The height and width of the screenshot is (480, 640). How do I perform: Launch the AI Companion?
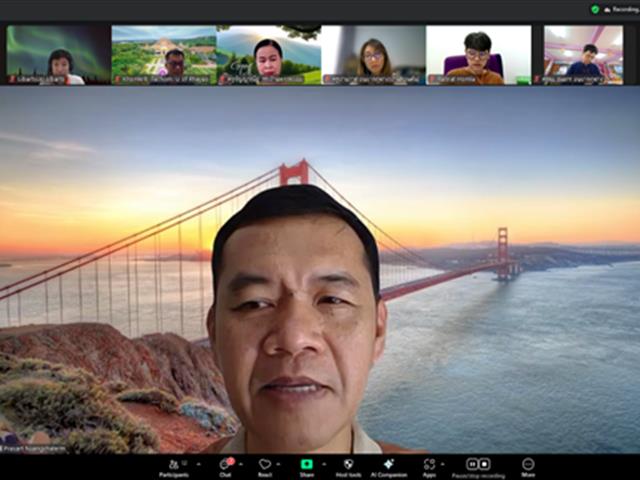[x=388, y=466]
